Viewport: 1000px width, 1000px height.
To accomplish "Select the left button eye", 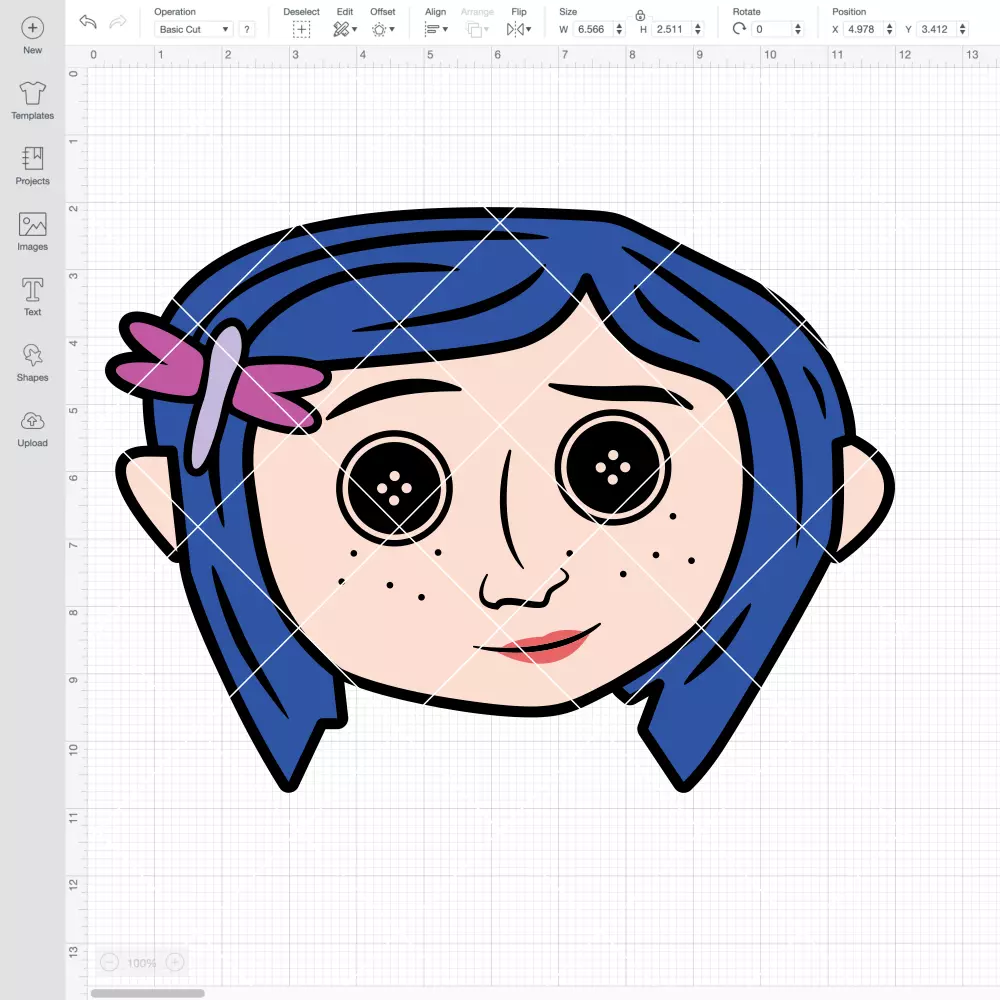I will 394,488.
